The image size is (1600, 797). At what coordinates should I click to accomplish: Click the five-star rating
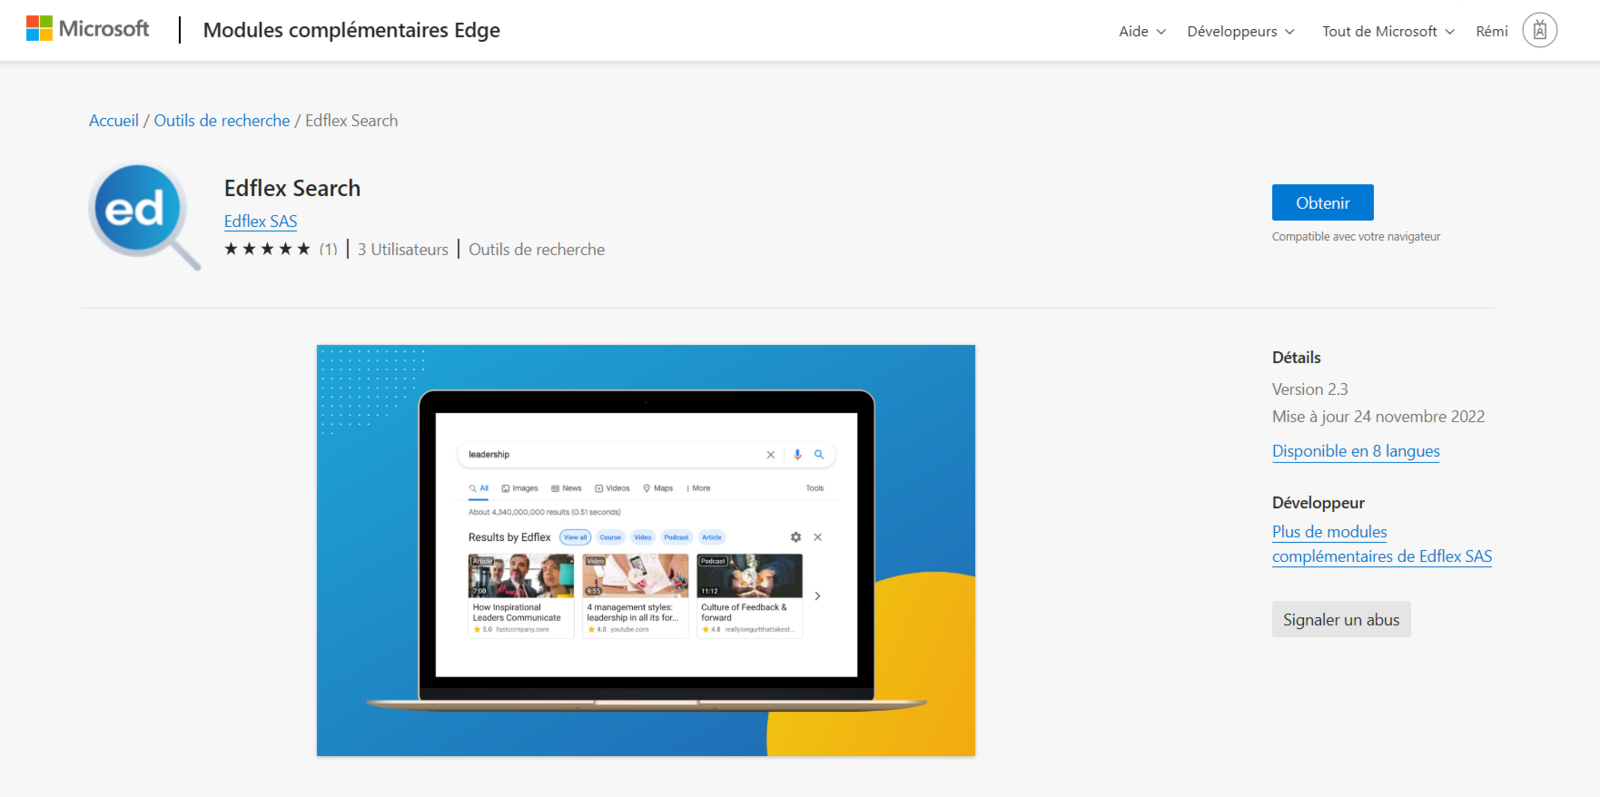(x=267, y=249)
